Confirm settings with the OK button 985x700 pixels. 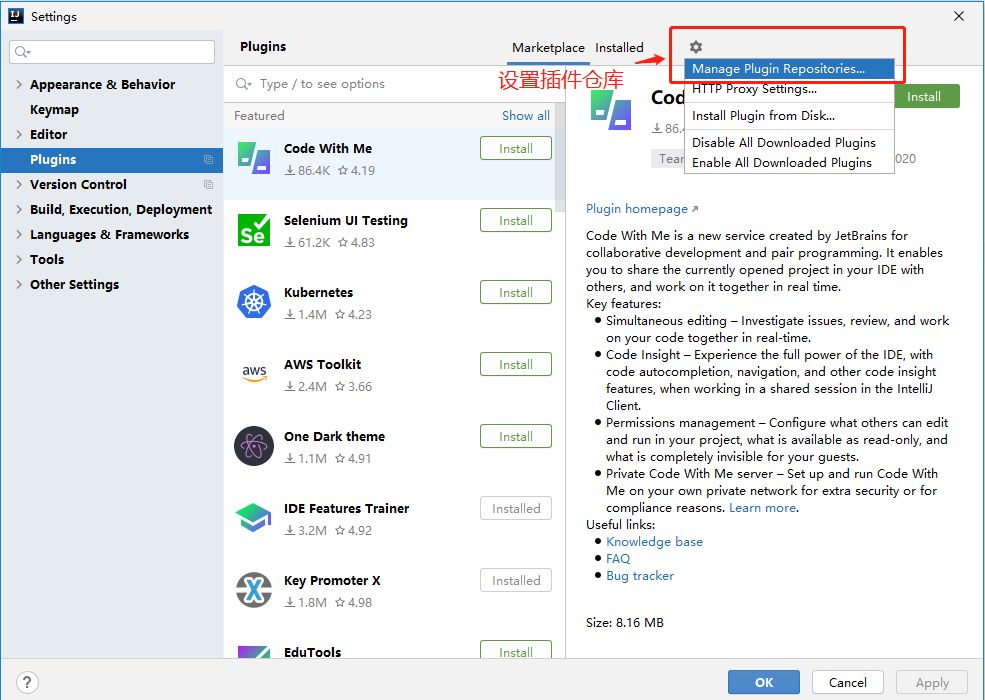pos(764,682)
